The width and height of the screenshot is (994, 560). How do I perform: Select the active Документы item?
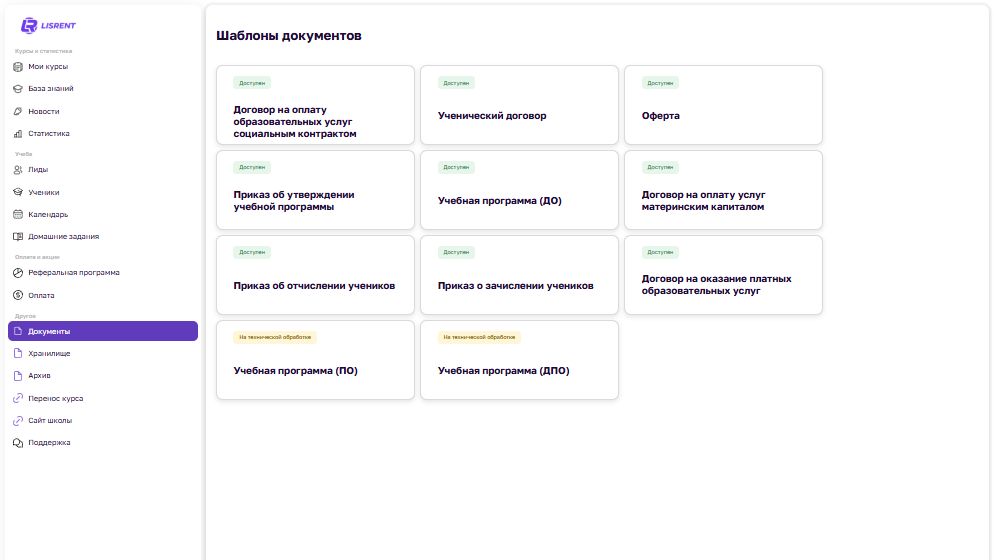click(103, 331)
